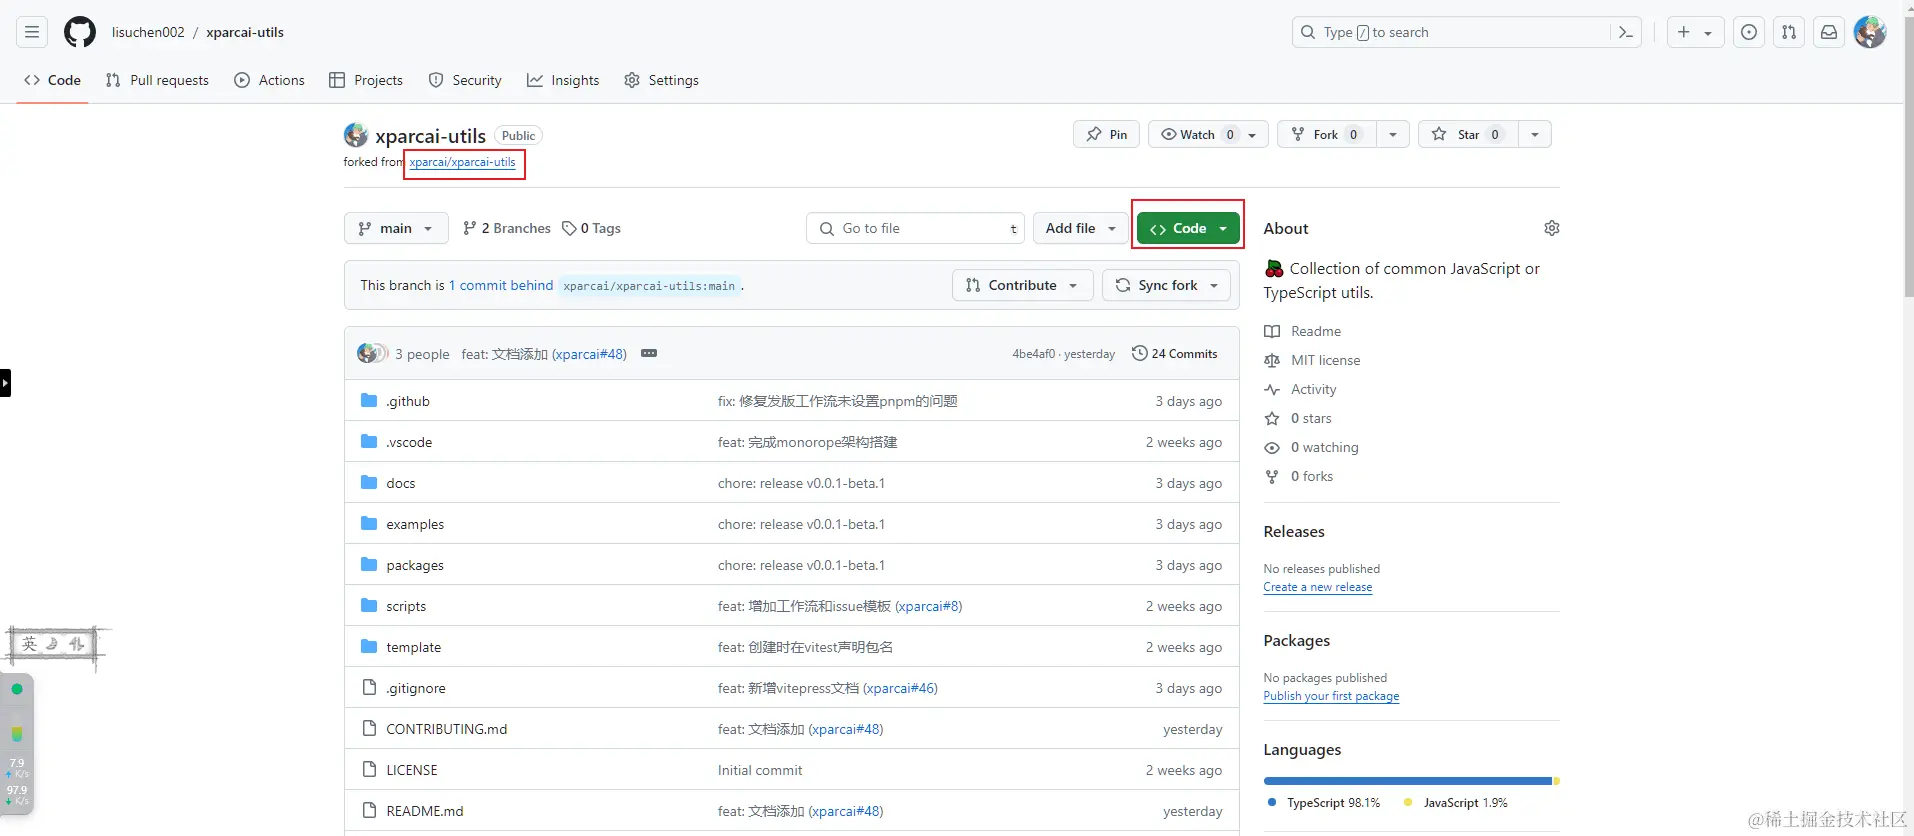Open pull requests icon in header
1914x836 pixels.
(1789, 32)
